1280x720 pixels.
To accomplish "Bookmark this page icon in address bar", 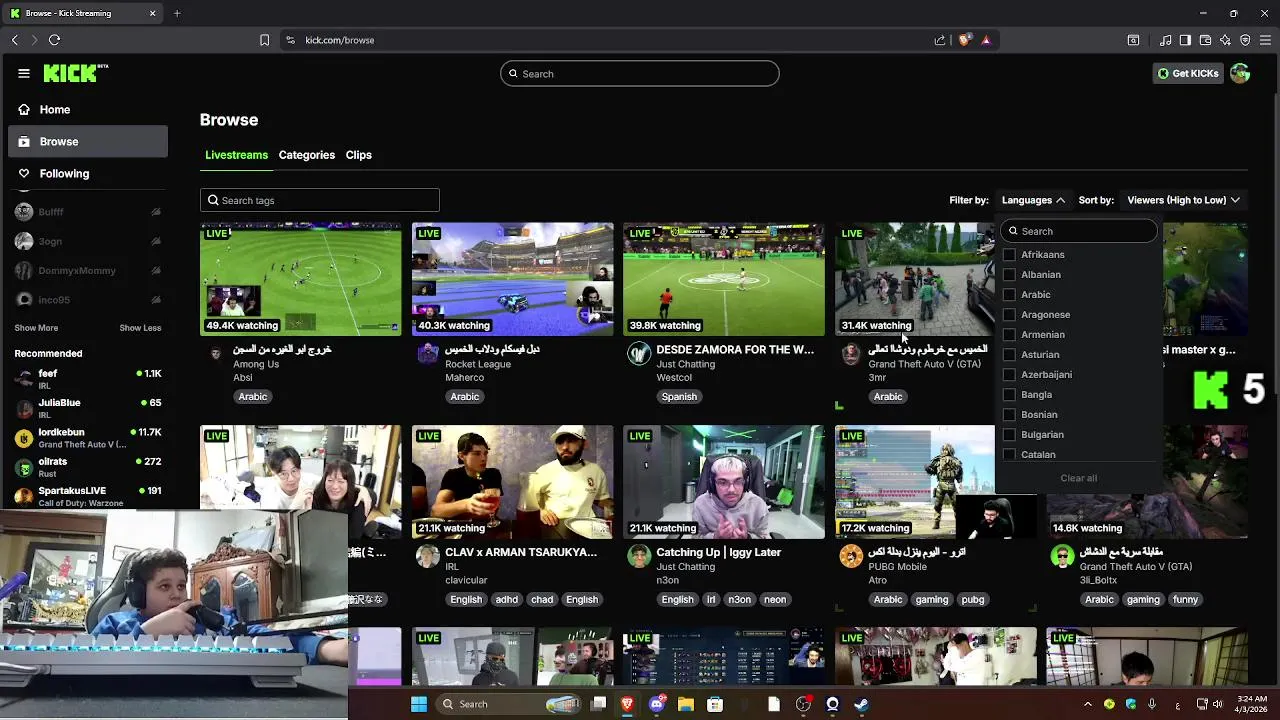I will (264, 40).
